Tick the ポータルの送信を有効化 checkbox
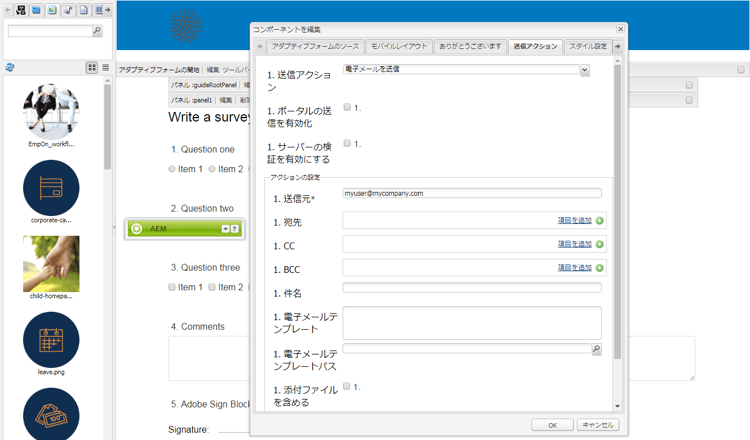750x440 pixels. tap(347, 107)
